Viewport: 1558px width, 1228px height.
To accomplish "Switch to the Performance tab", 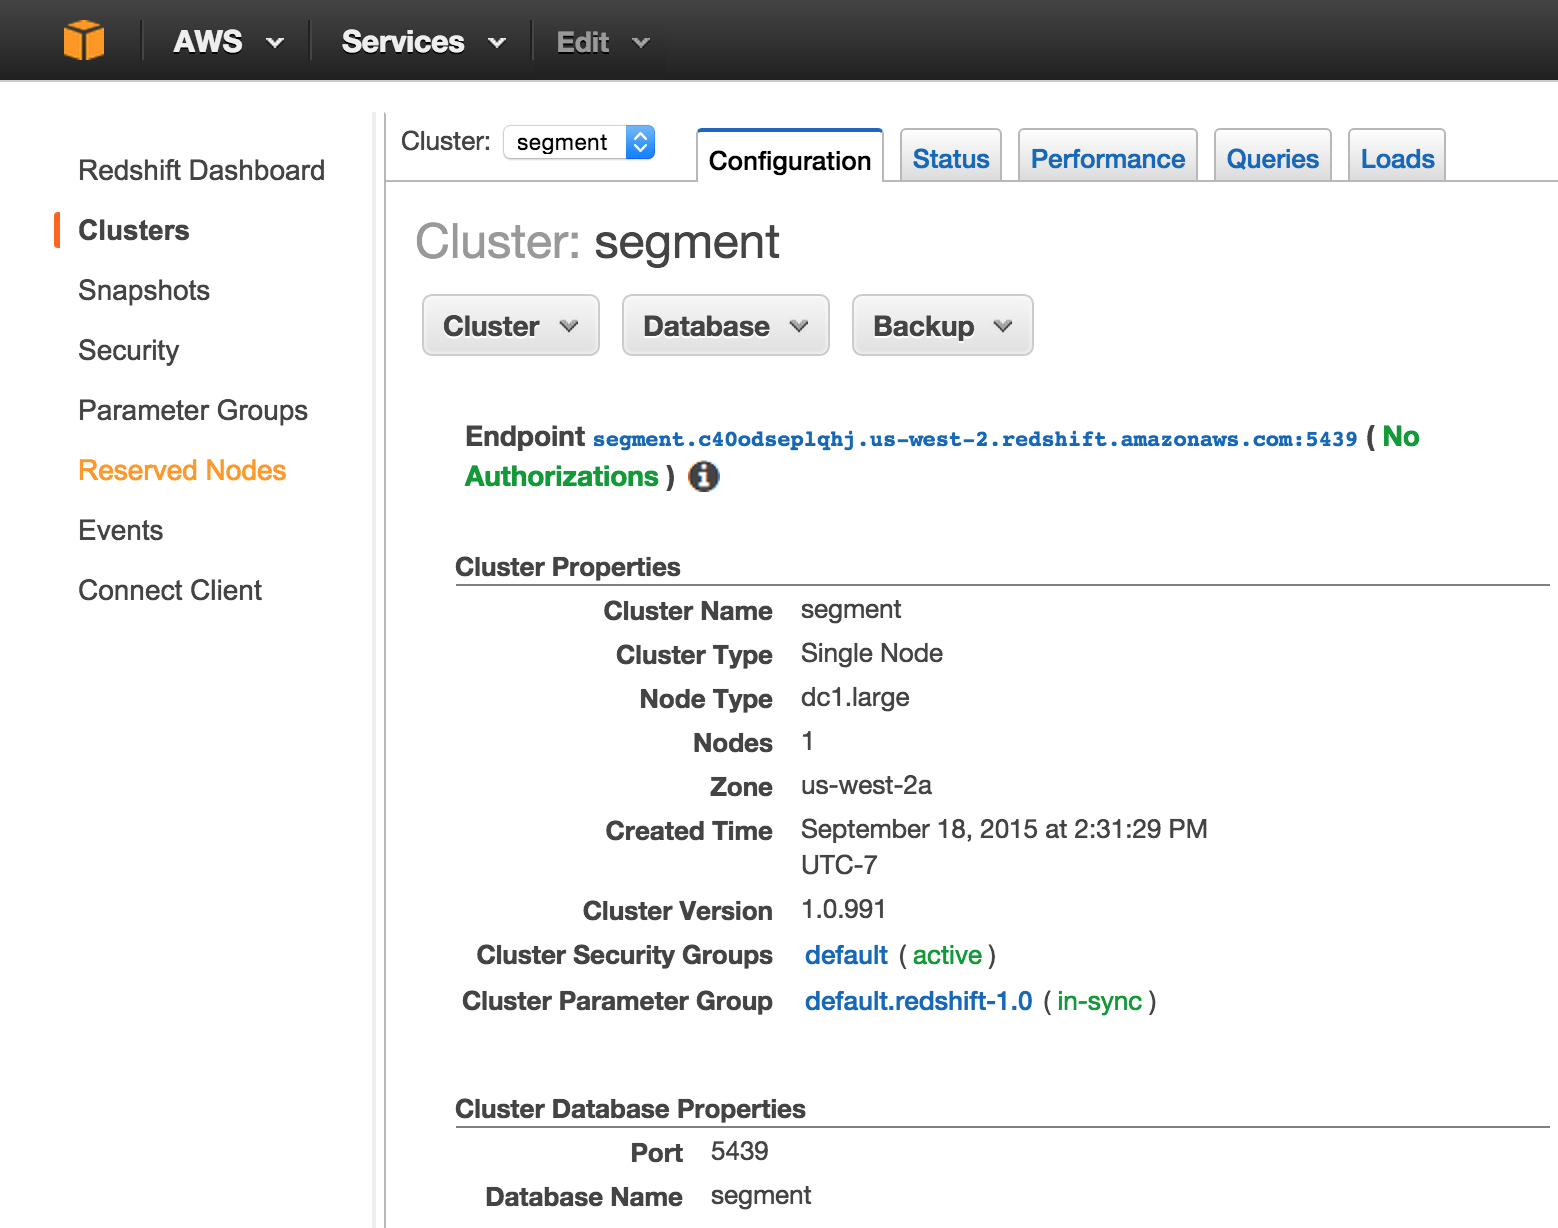I will 1108,157.
